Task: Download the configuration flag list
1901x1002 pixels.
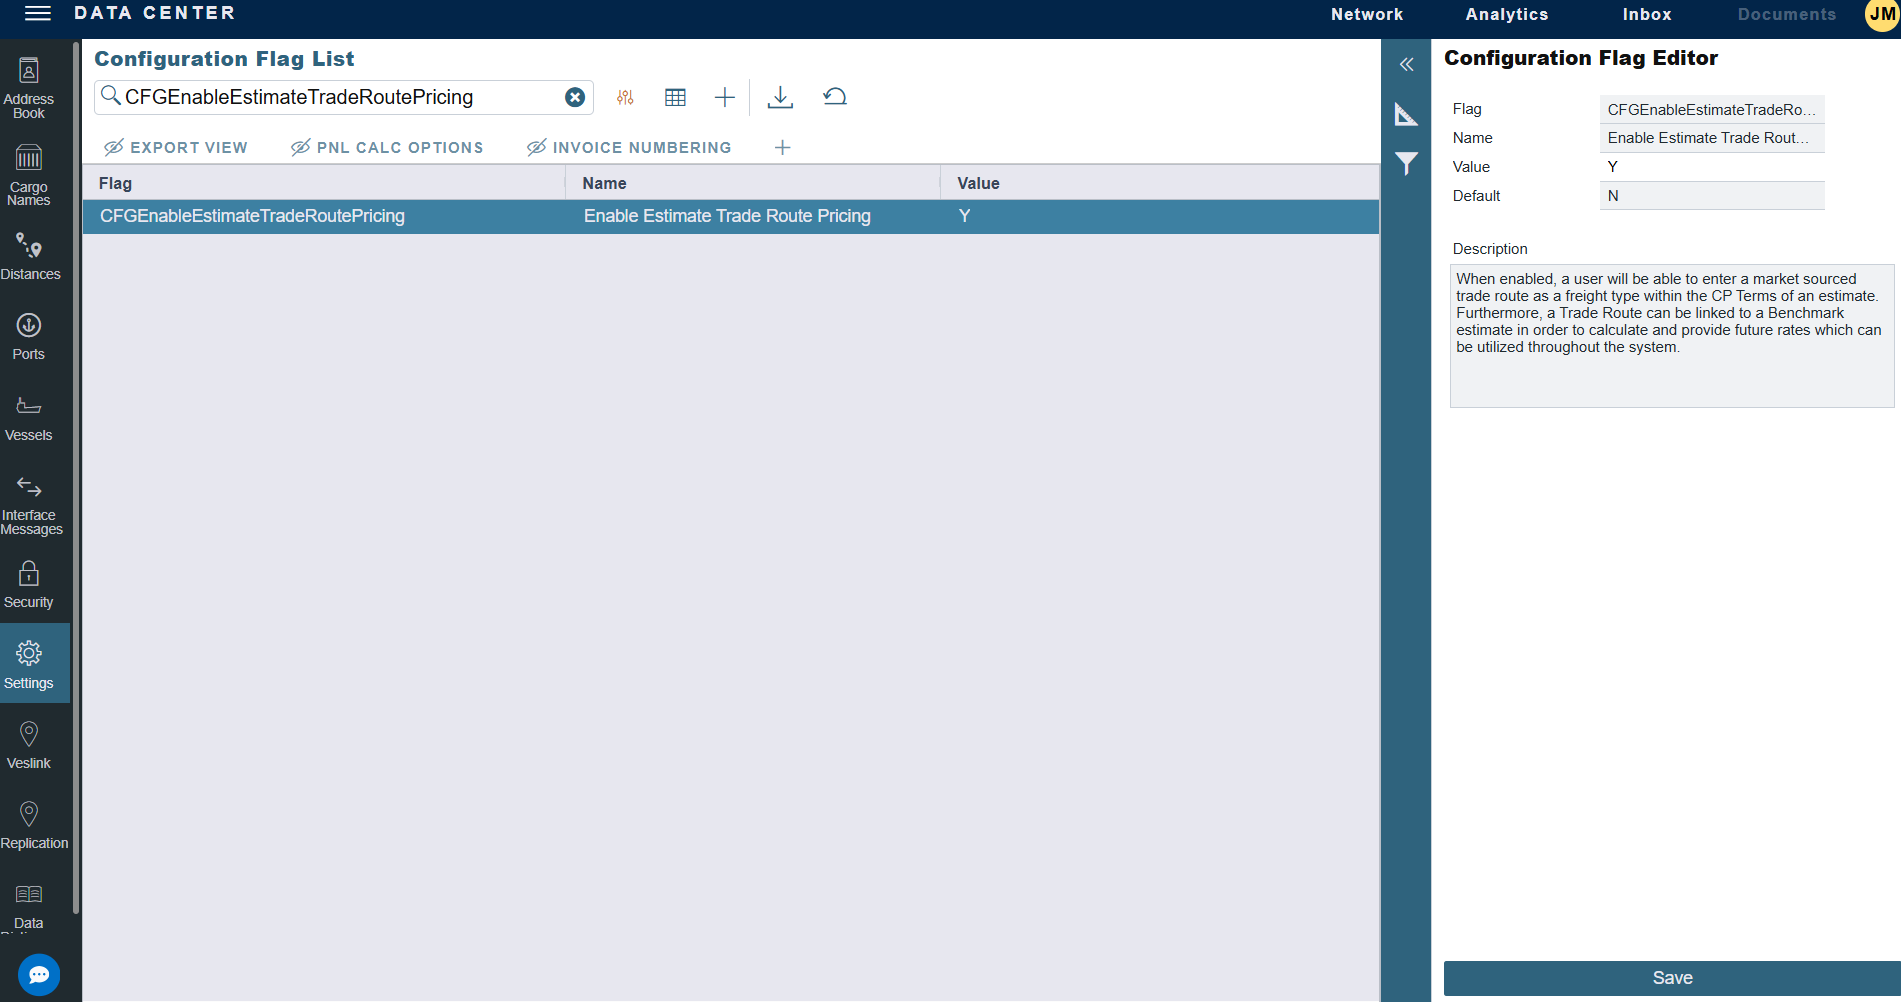Action: 780,97
